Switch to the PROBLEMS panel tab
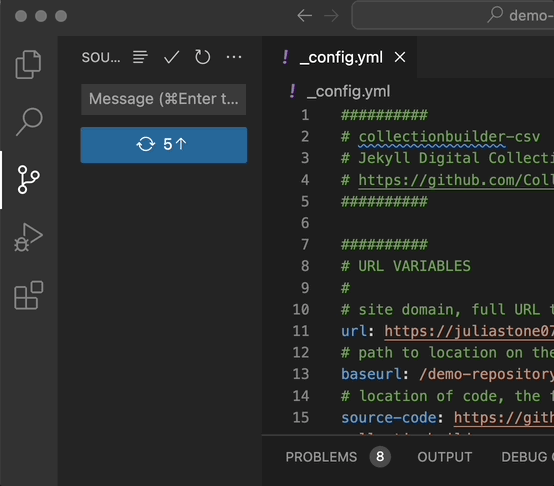This screenshot has height=486, width=554. 321,457
